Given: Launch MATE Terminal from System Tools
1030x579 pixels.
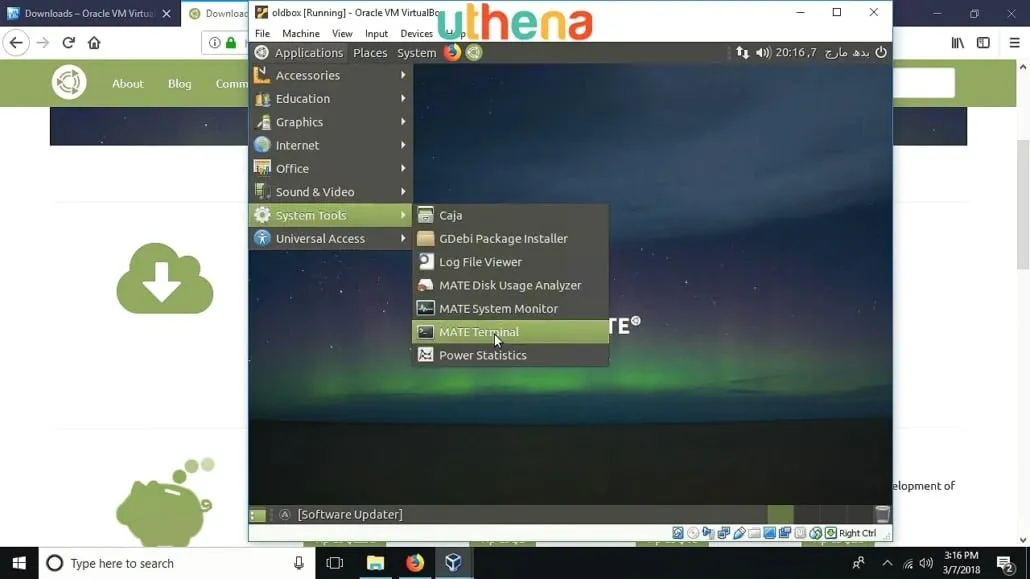Looking at the screenshot, I should (510, 332).
